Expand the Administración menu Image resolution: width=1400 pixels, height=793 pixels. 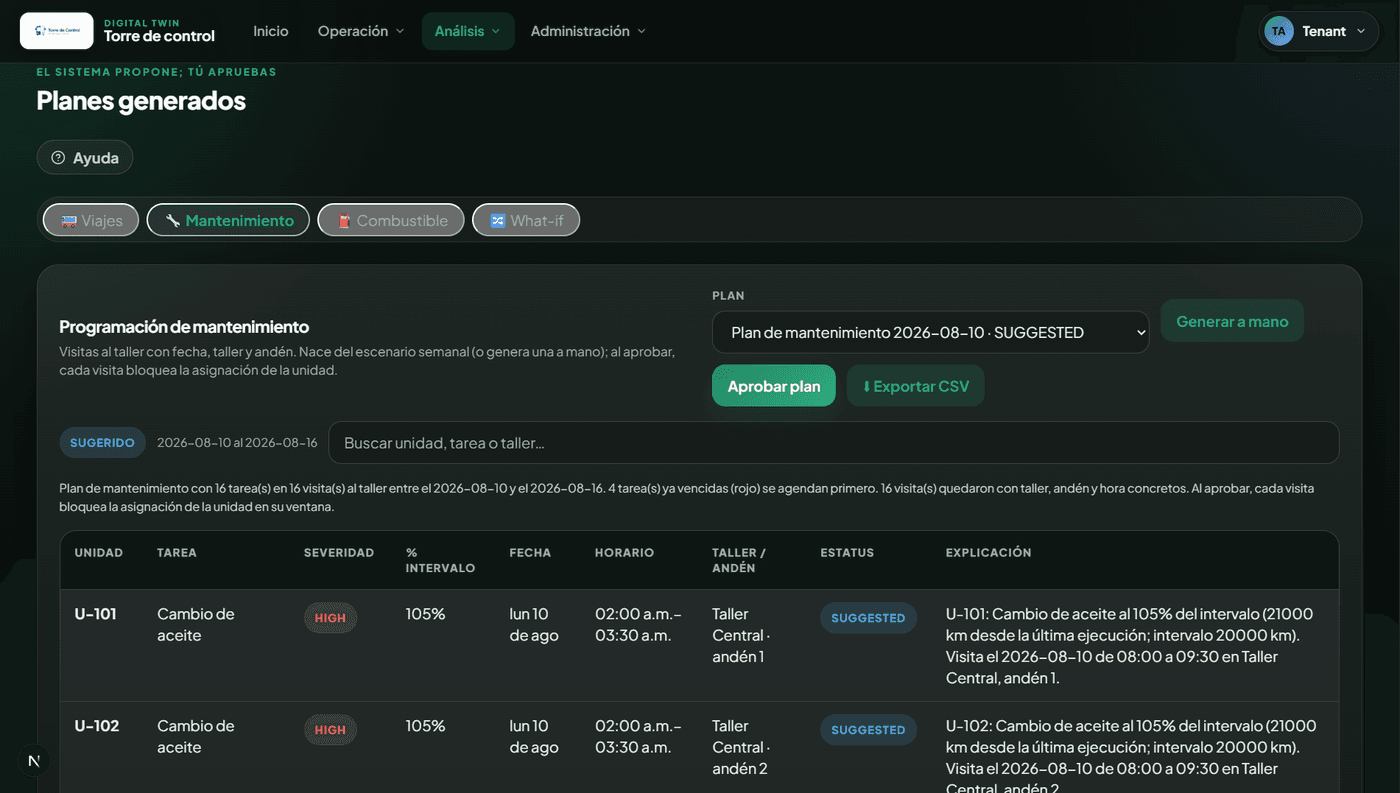(x=588, y=31)
